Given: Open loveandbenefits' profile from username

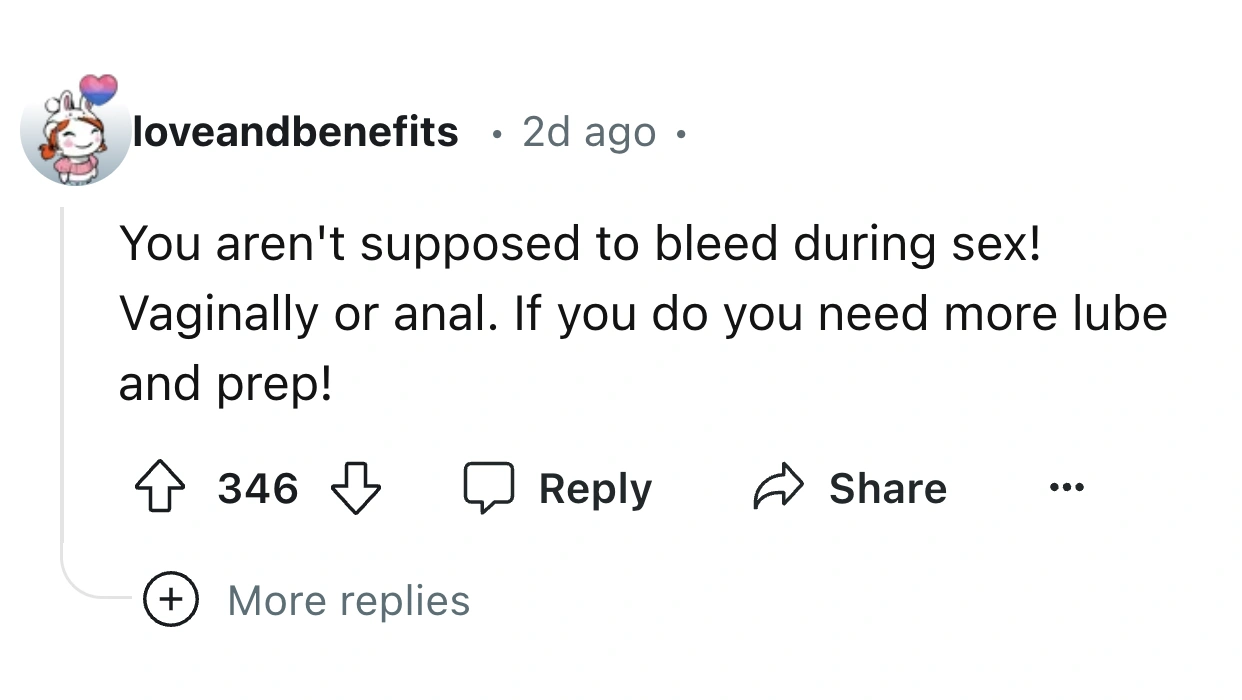Looking at the screenshot, I should tap(295, 131).
